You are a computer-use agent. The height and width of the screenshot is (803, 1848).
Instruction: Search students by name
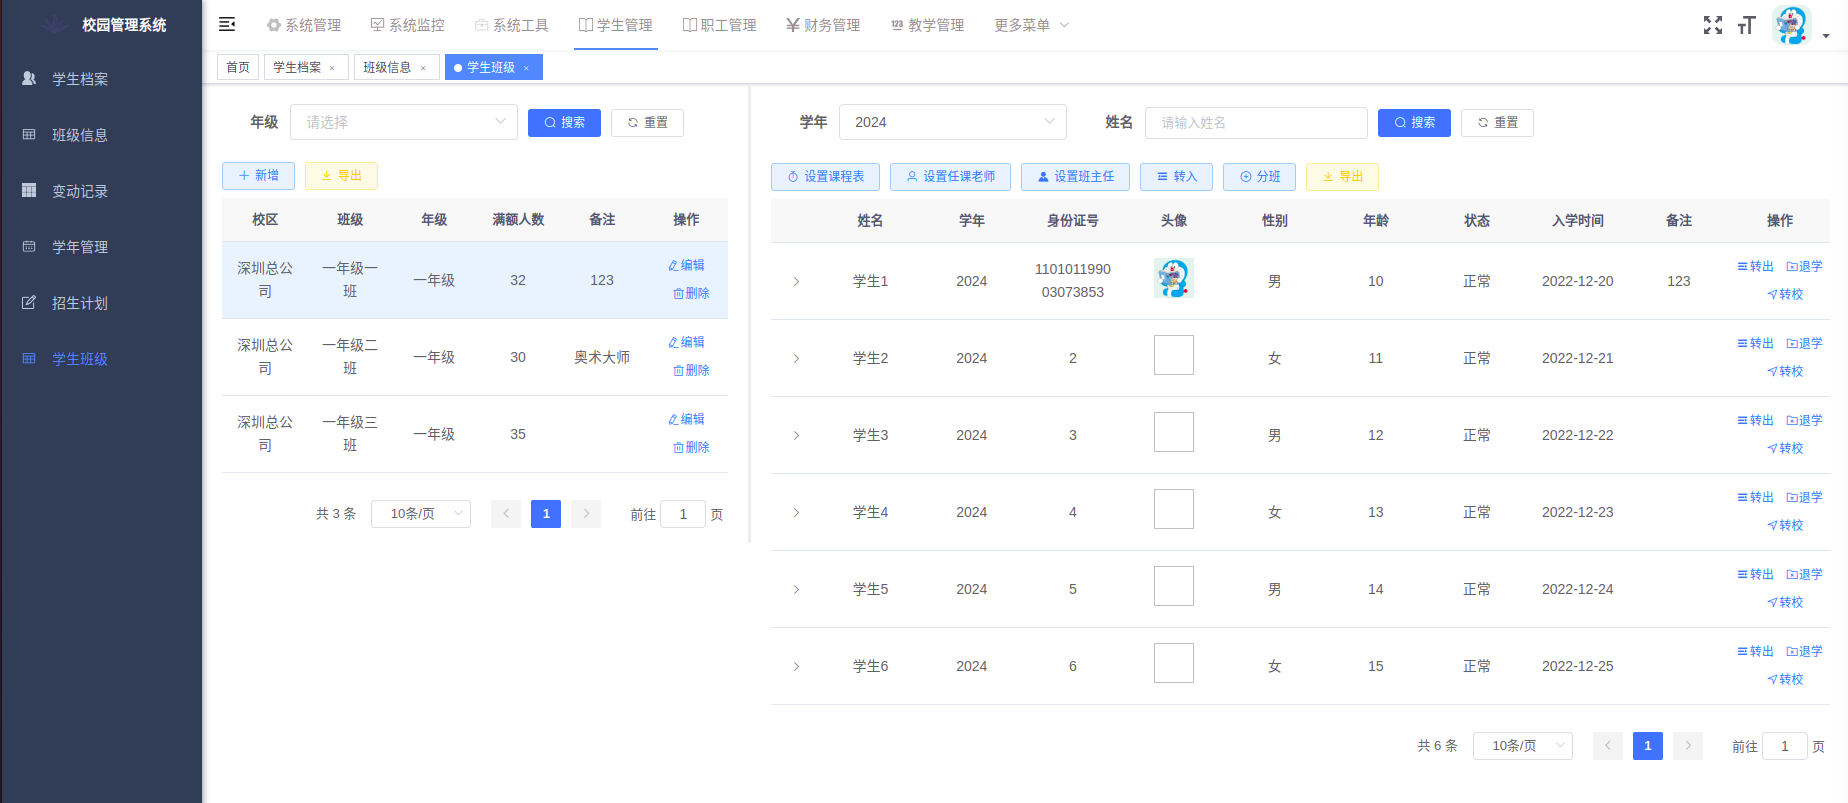coord(1414,123)
